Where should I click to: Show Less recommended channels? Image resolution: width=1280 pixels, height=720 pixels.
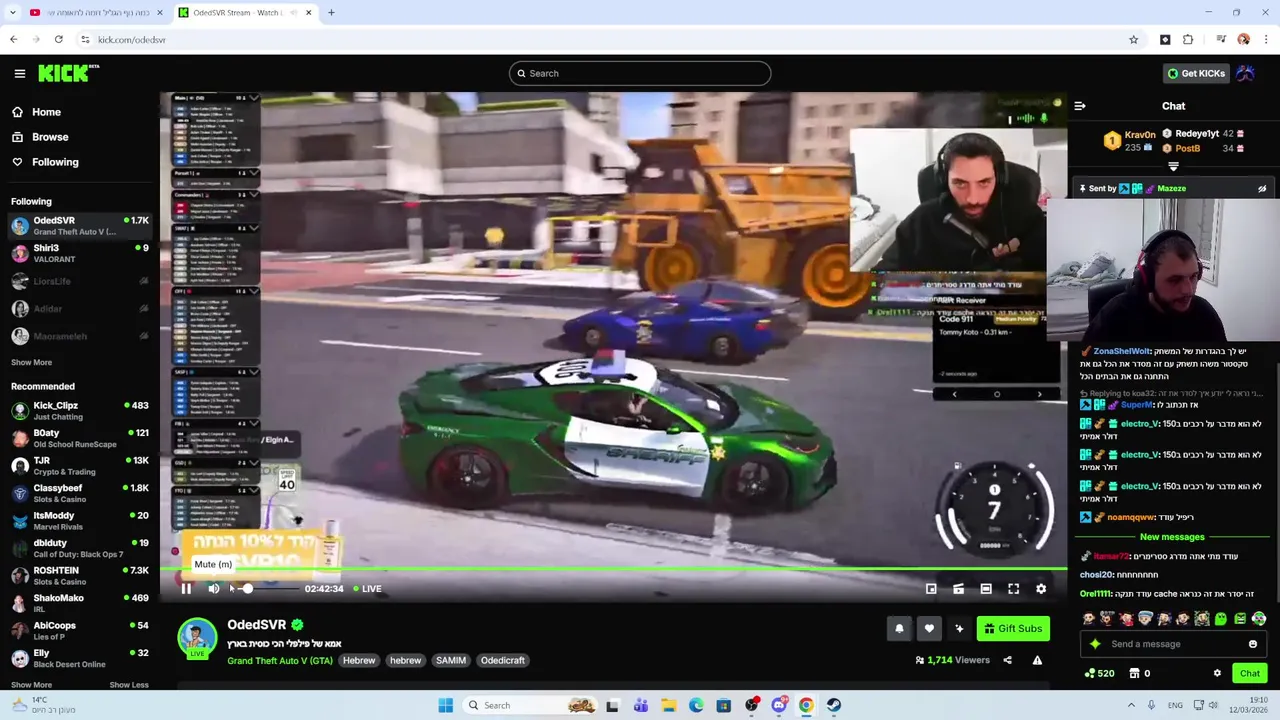(128, 685)
